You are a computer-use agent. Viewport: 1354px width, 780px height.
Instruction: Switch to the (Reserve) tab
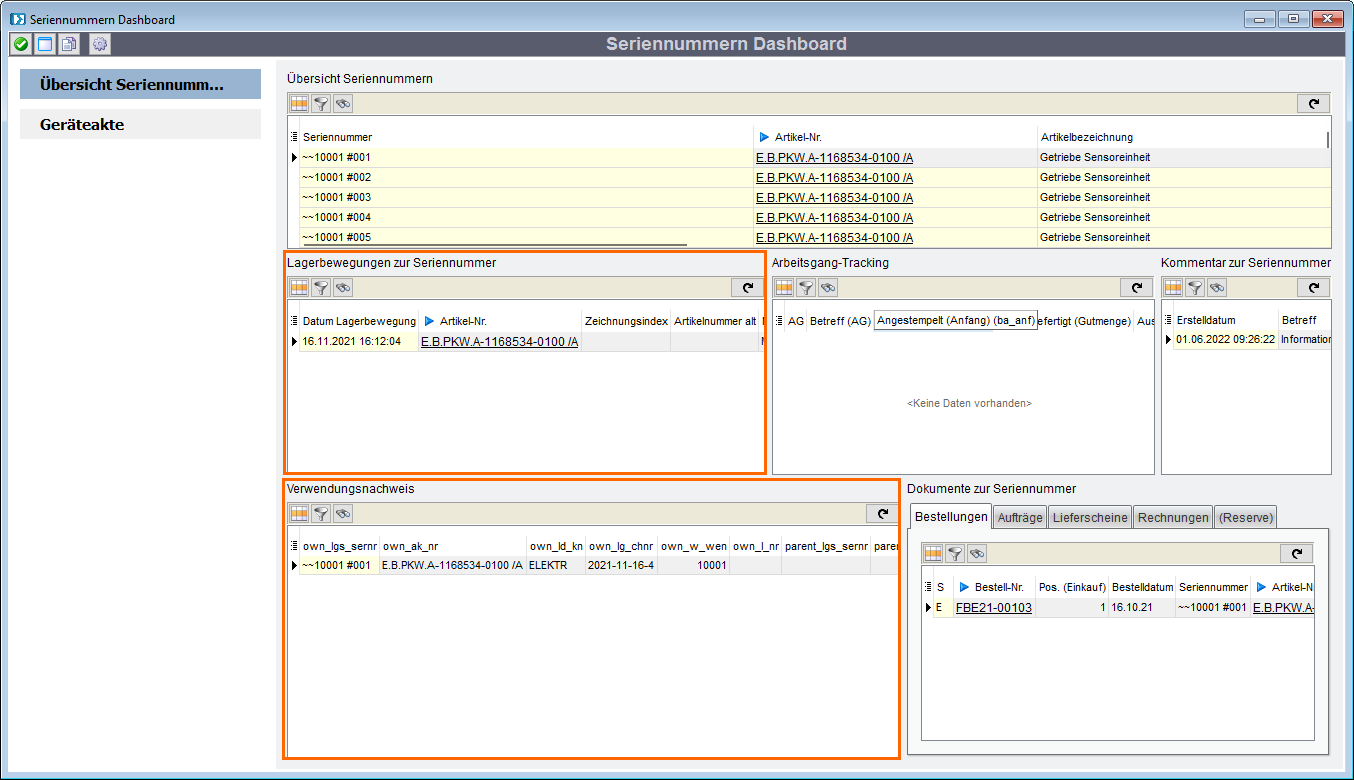point(1245,517)
